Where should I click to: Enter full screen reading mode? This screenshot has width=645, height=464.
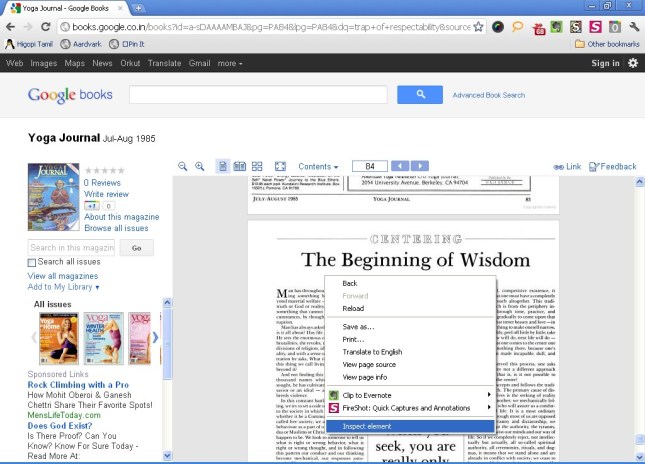click(x=280, y=166)
